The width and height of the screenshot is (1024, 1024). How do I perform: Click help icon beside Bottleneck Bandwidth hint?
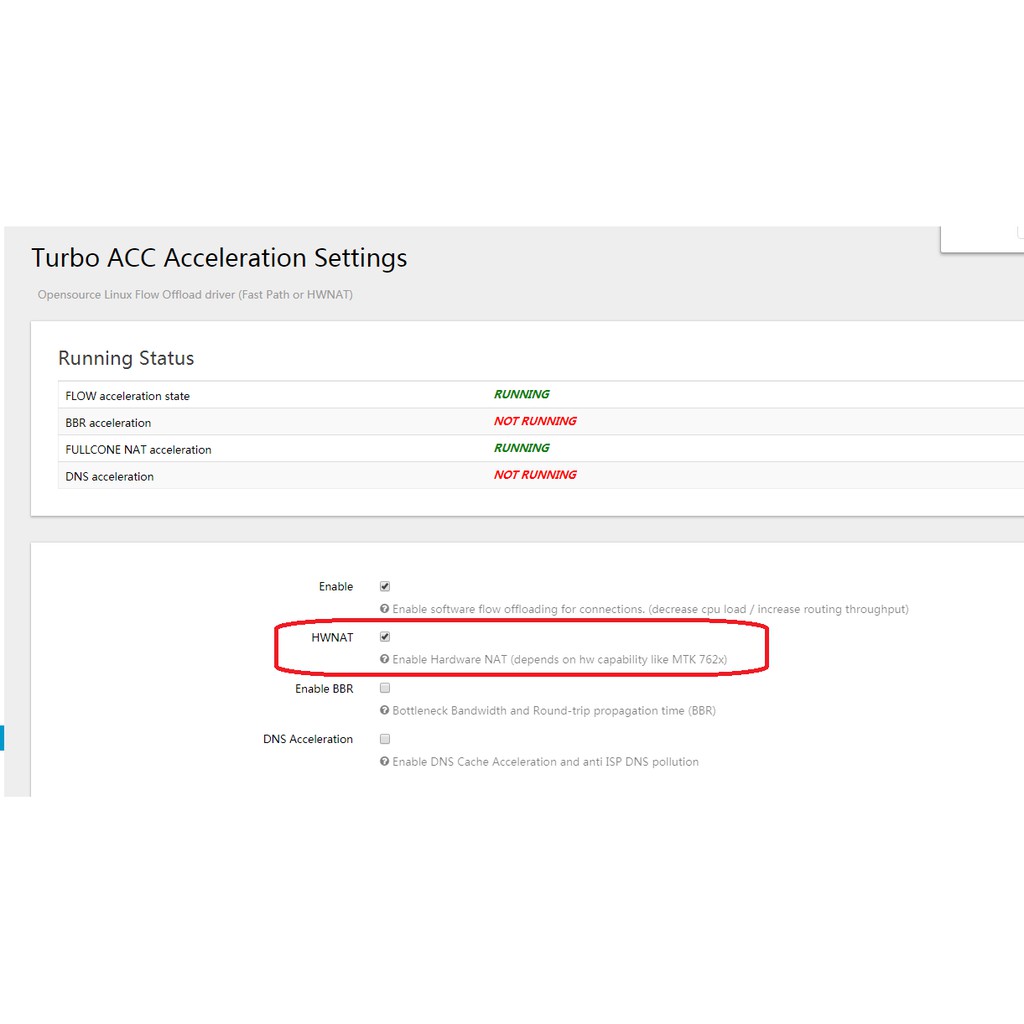point(384,711)
